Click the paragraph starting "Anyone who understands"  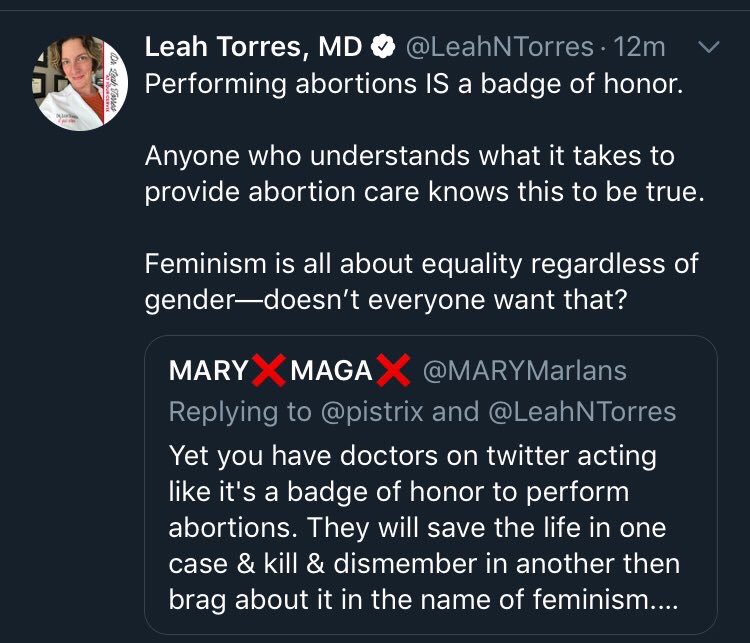(424, 174)
